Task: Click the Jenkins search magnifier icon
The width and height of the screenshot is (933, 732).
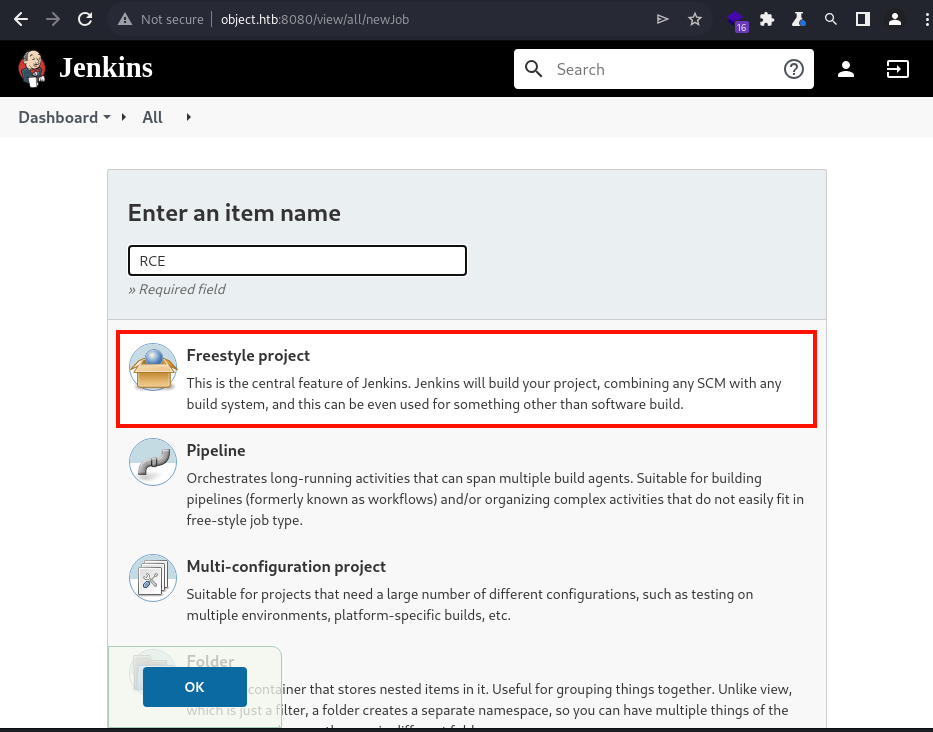Action: coord(534,69)
